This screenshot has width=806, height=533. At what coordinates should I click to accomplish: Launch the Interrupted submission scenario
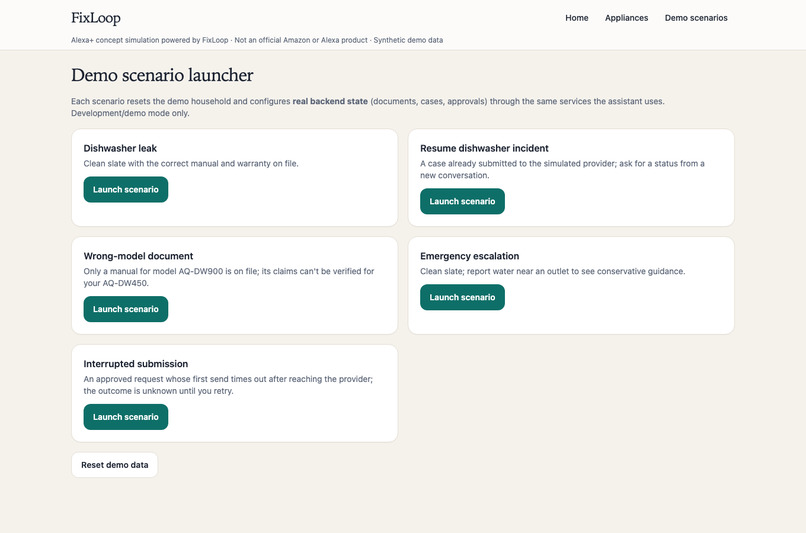coord(126,417)
